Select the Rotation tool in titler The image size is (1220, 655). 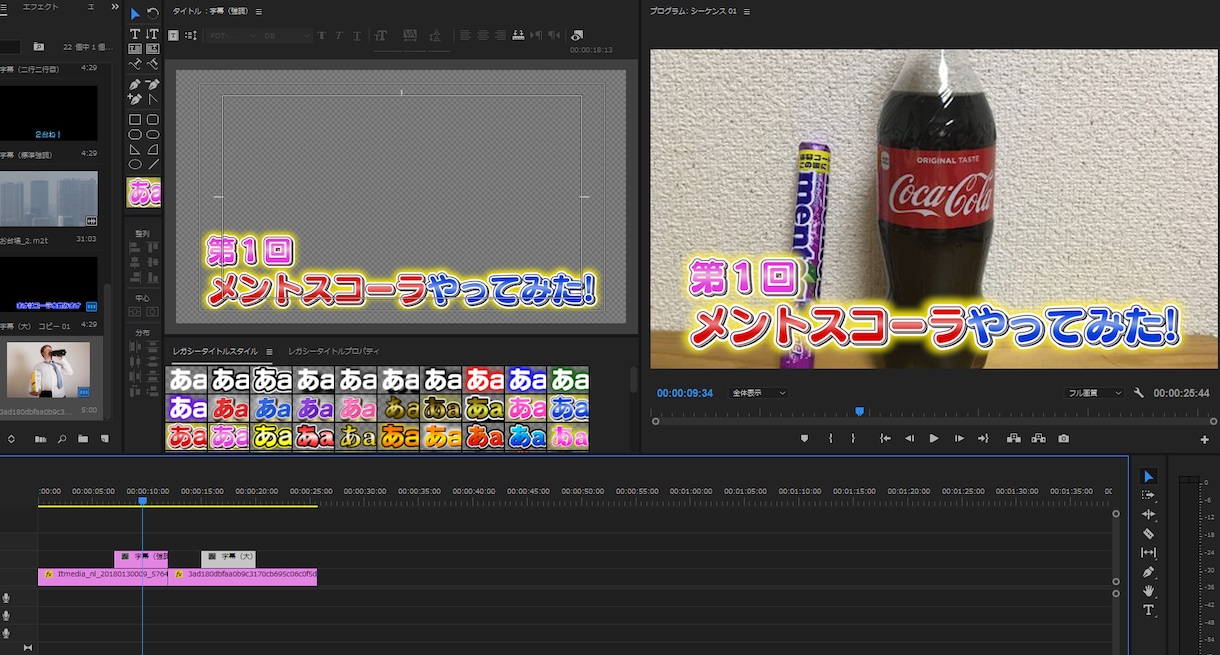click(153, 14)
